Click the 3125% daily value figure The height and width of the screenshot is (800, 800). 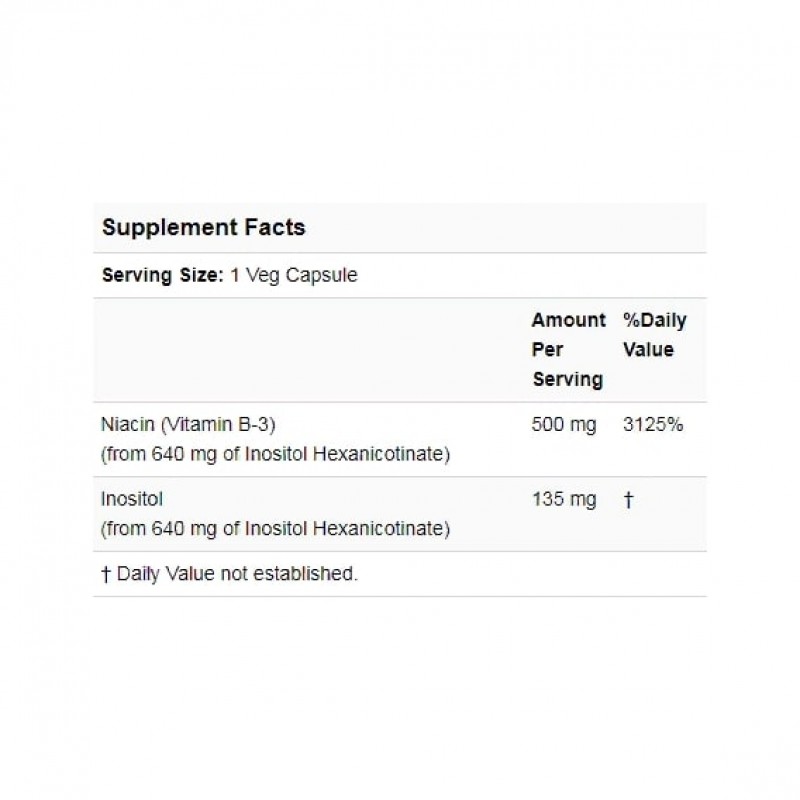point(653,426)
